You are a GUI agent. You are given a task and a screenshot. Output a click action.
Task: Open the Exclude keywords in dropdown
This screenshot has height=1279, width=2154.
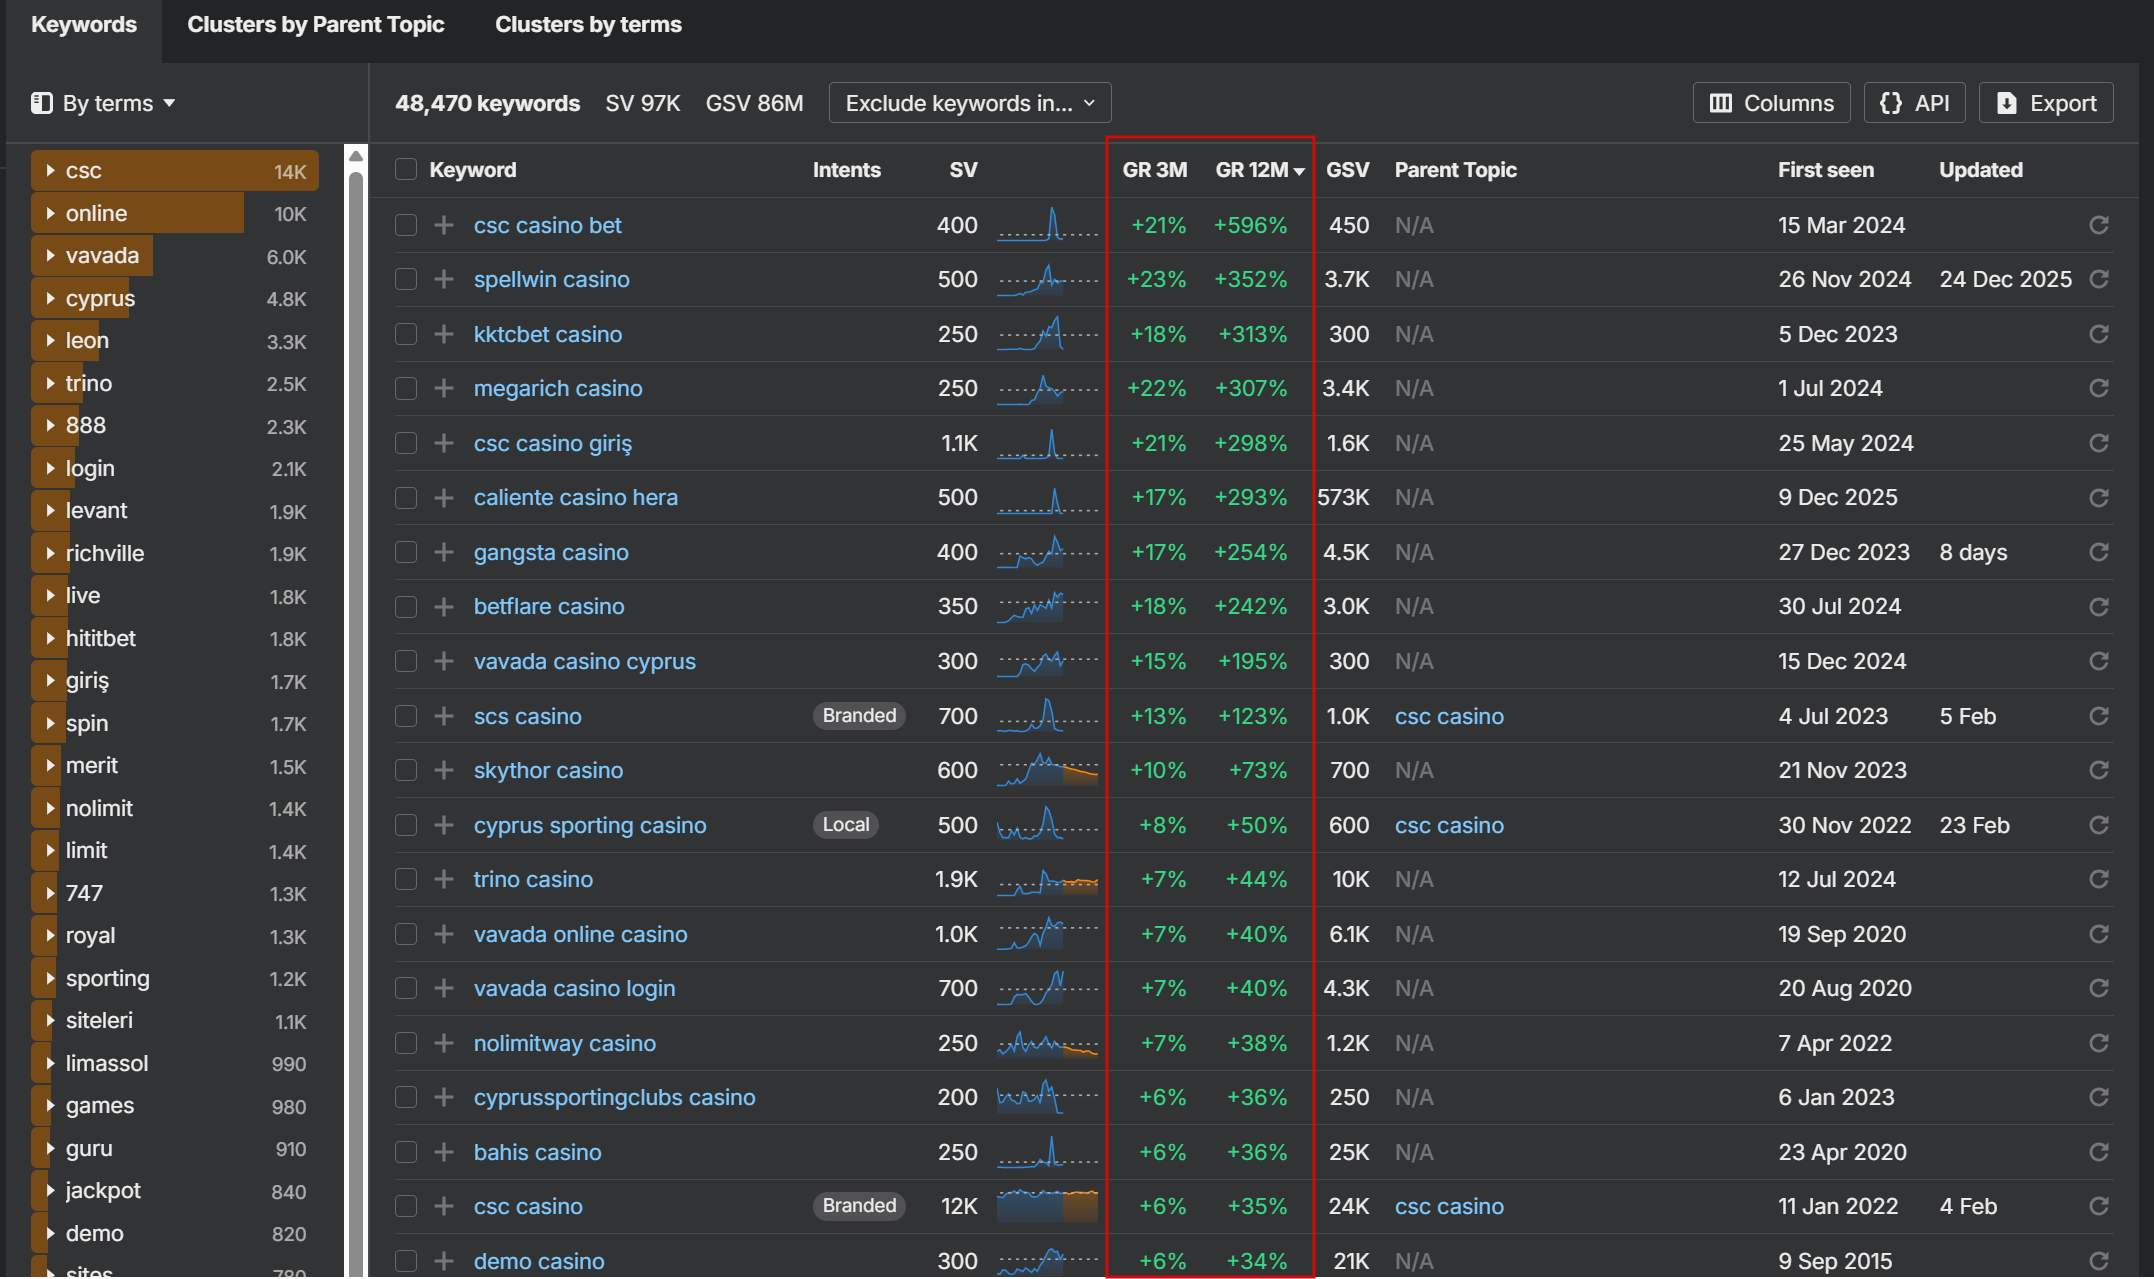(969, 103)
